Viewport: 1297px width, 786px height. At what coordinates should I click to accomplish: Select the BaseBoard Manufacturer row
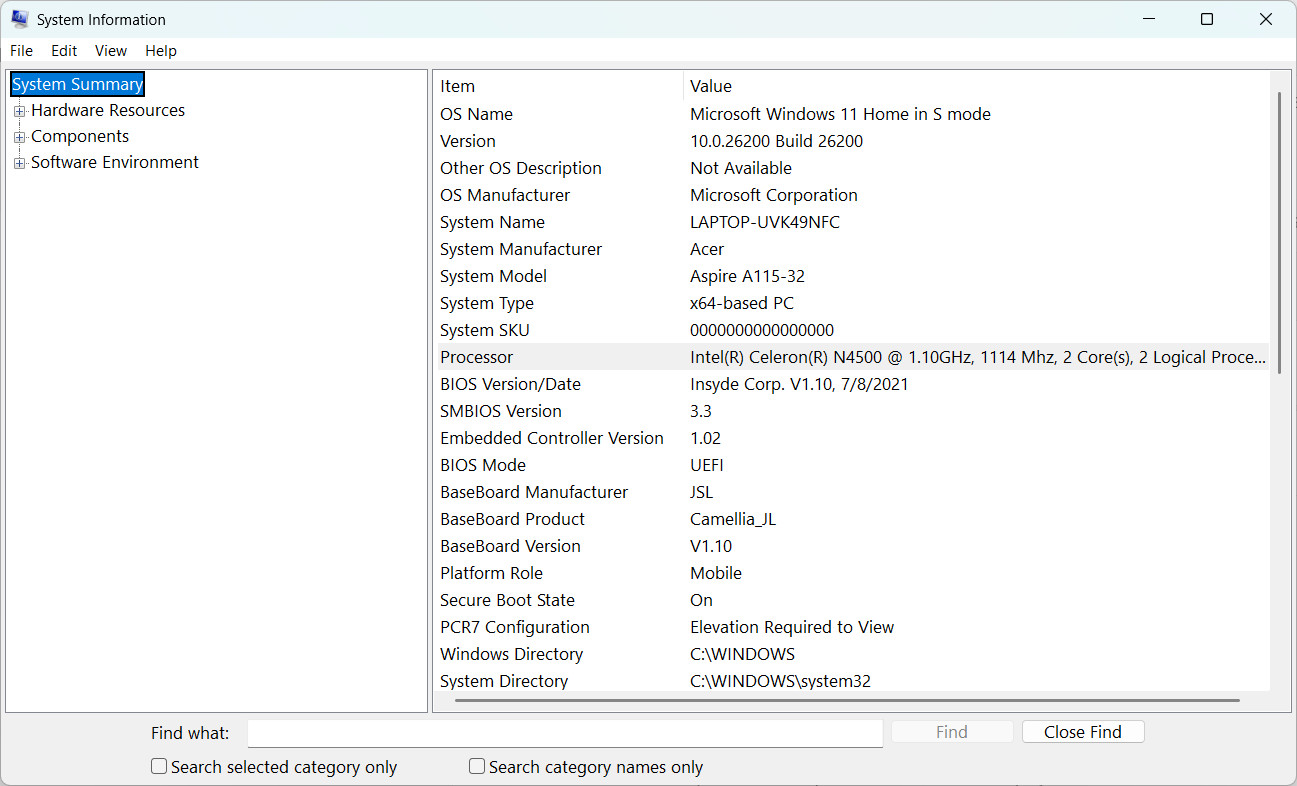tap(853, 492)
